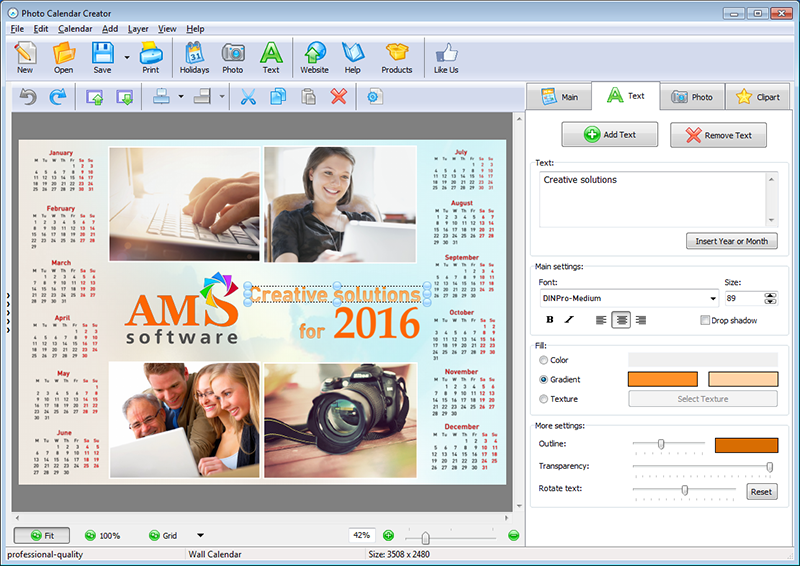Open the Grid options dropdown arrow
Screen dimensions: 800x566
pyautogui.click(x=201, y=535)
